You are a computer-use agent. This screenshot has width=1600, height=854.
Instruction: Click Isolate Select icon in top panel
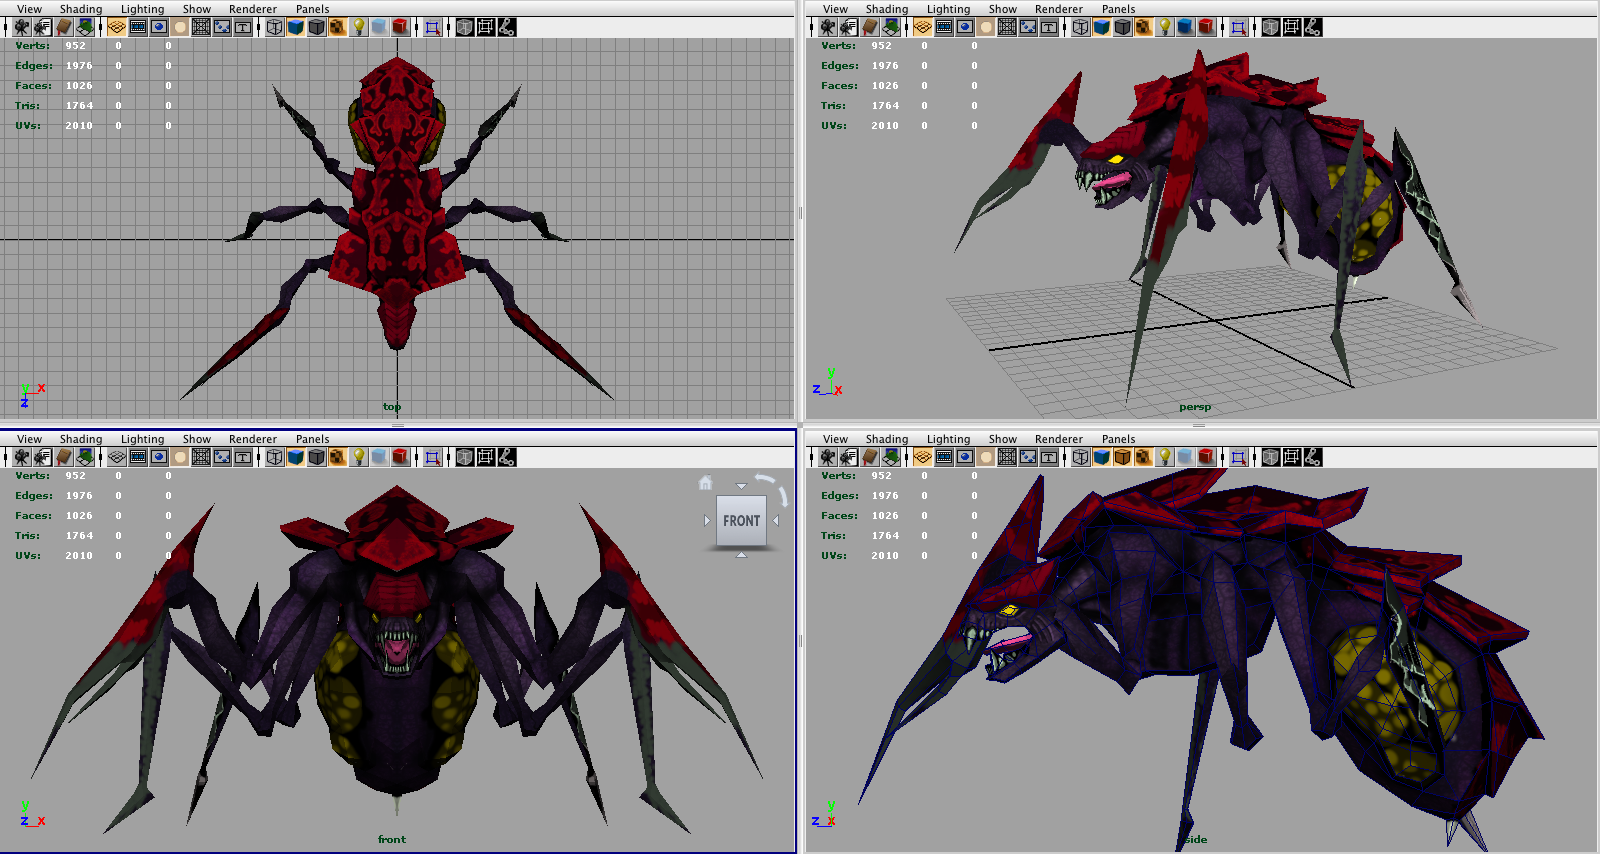pyautogui.click(x=432, y=27)
